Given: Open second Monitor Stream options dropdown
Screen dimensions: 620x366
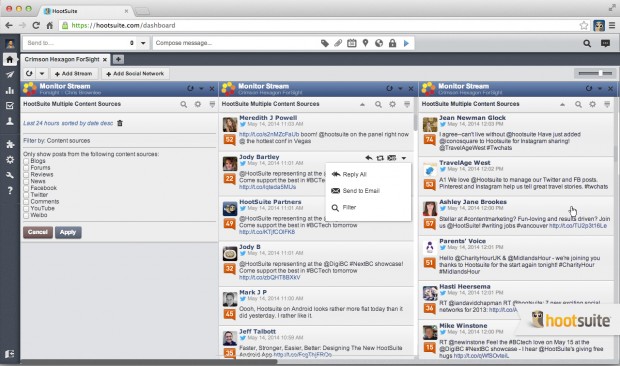Looking at the screenshot, I should (x=400, y=89).
